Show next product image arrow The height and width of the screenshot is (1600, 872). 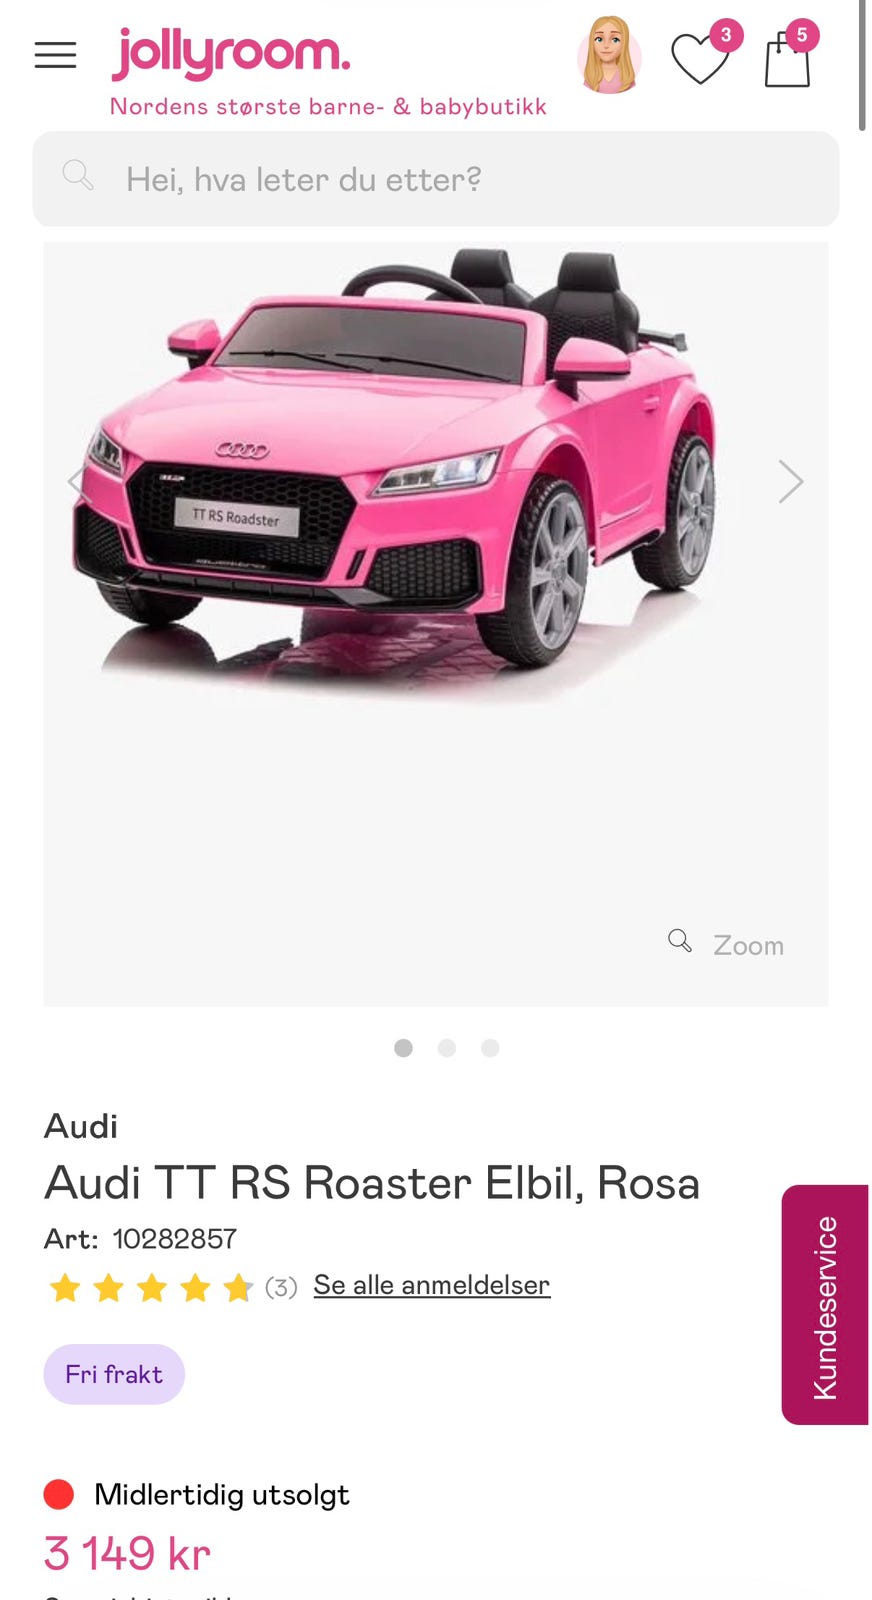790,481
